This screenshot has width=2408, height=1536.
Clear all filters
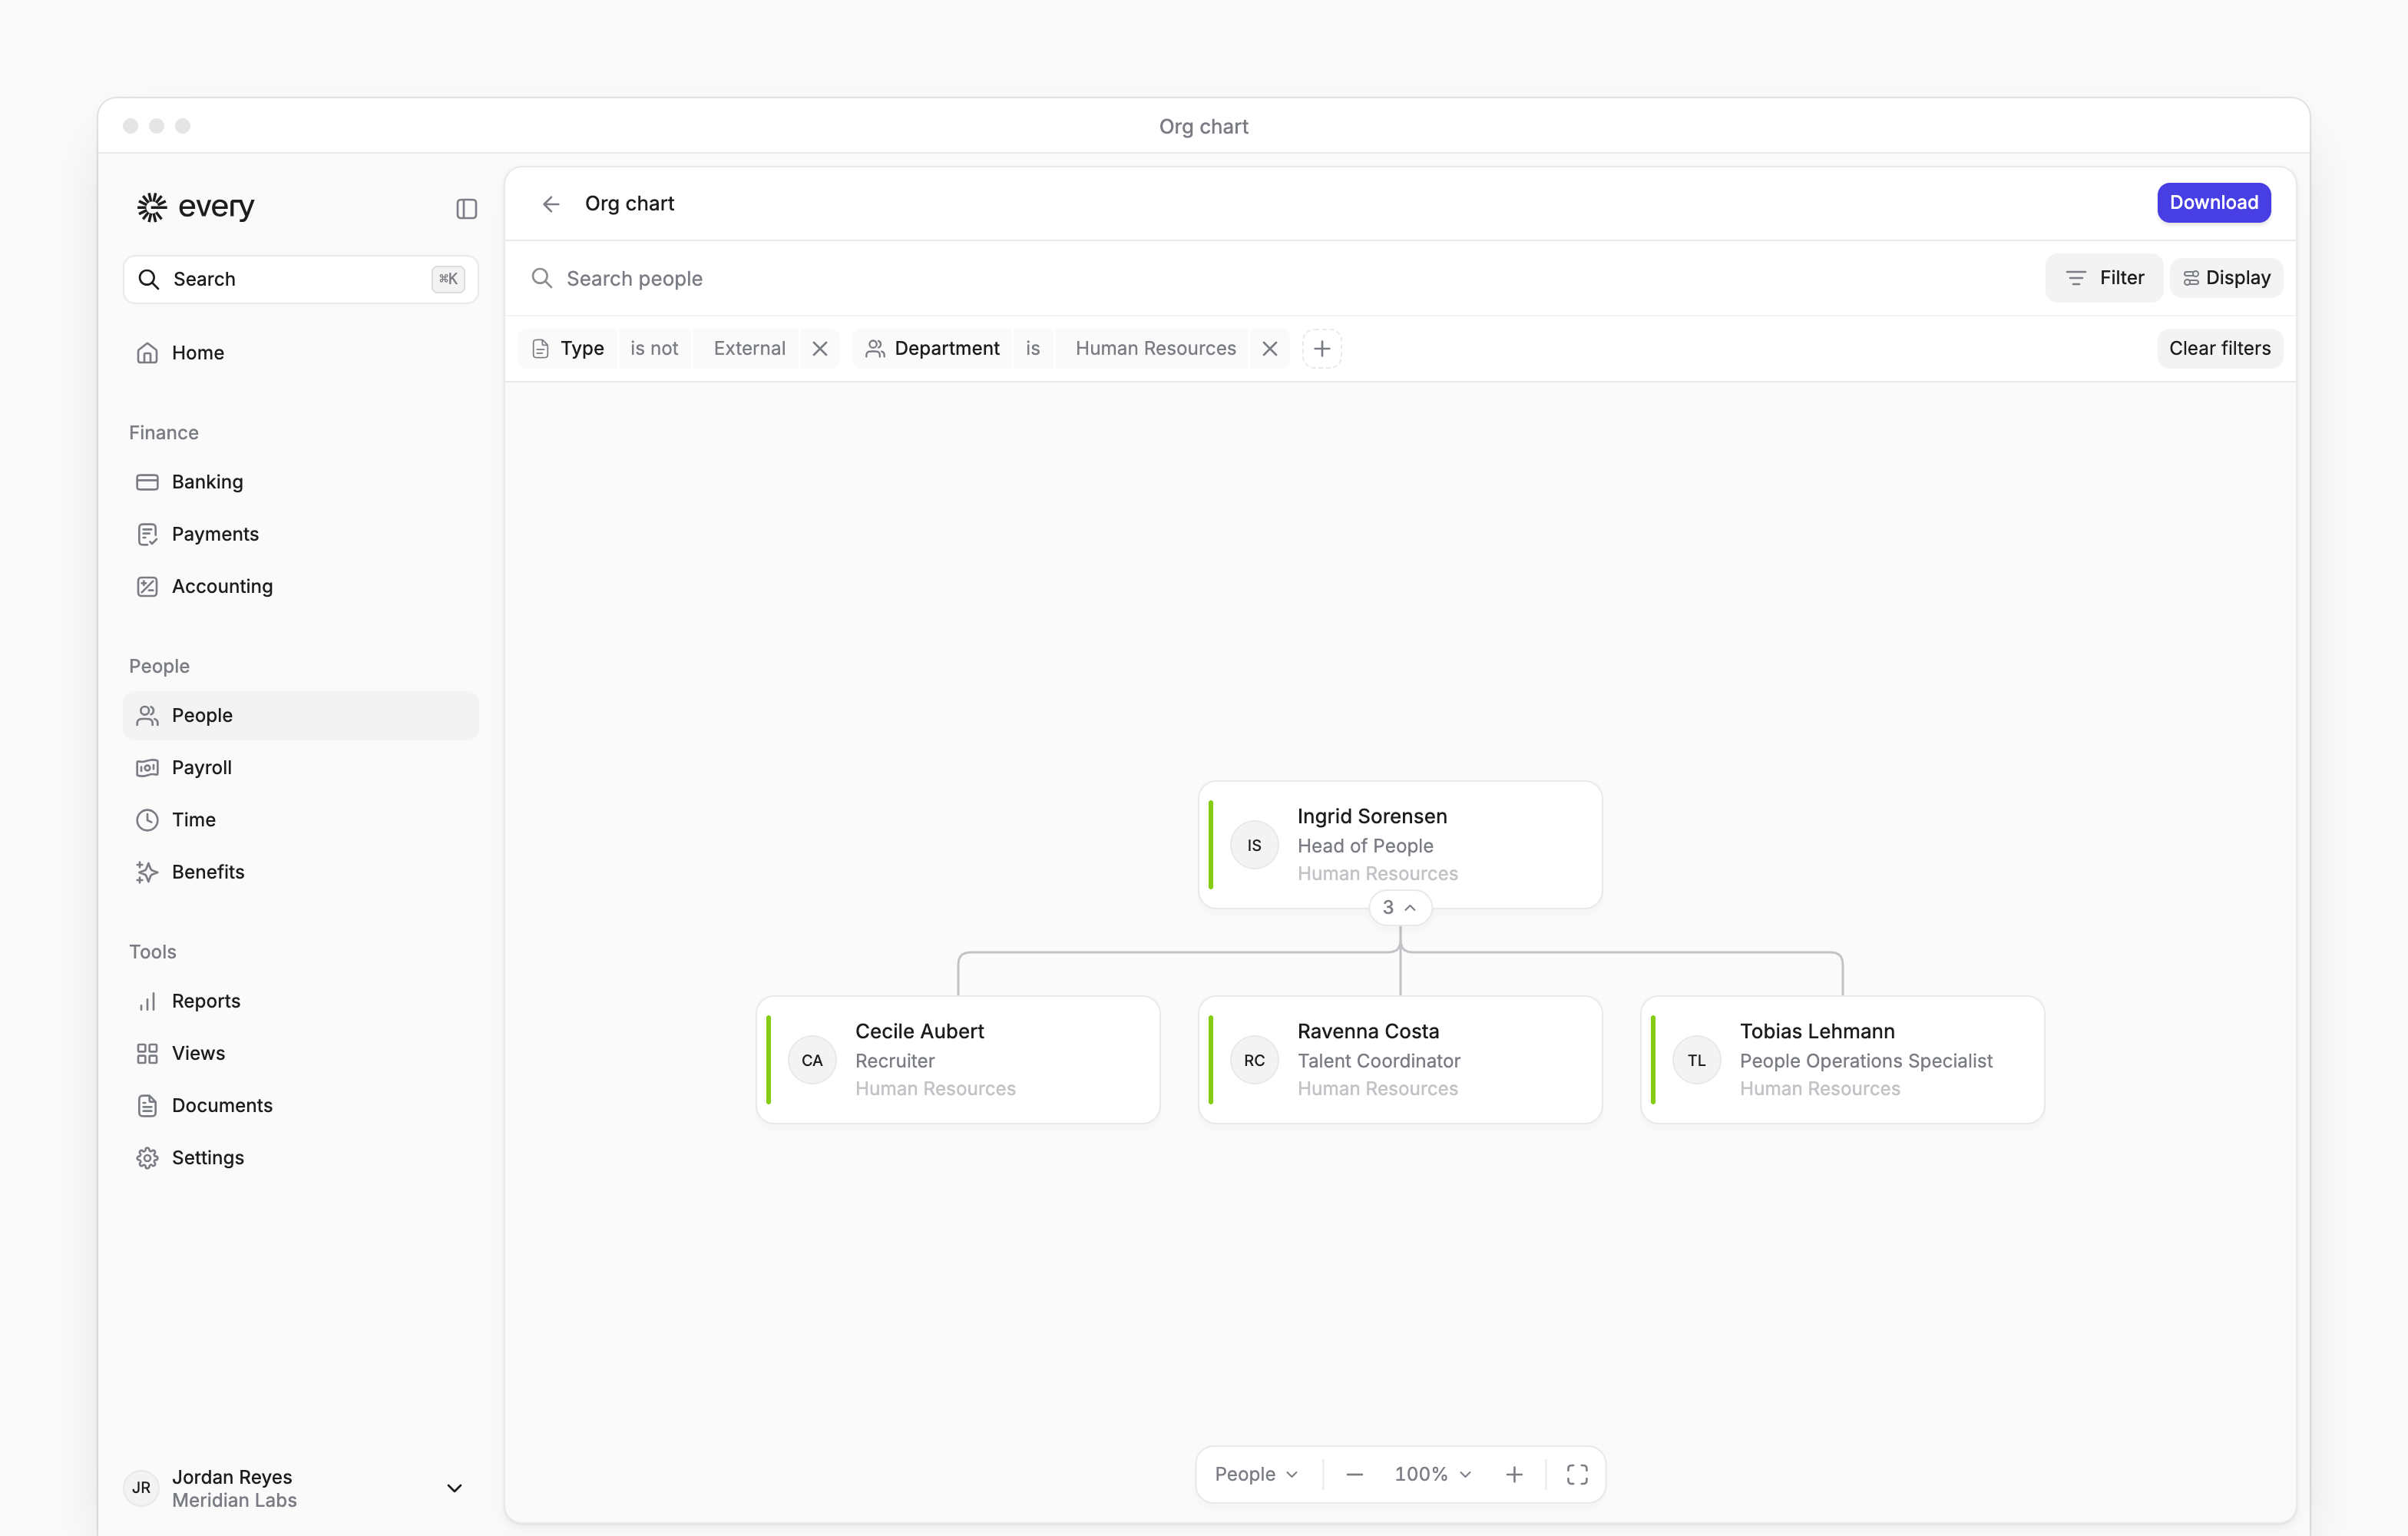point(2219,348)
